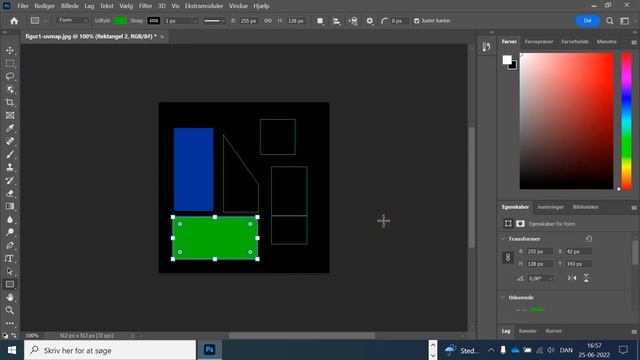
Task: Select the Dodge tool
Action: [10, 232]
